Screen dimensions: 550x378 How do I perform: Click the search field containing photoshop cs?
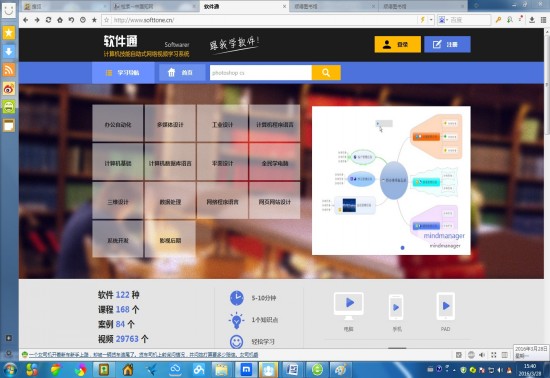click(x=261, y=73)
